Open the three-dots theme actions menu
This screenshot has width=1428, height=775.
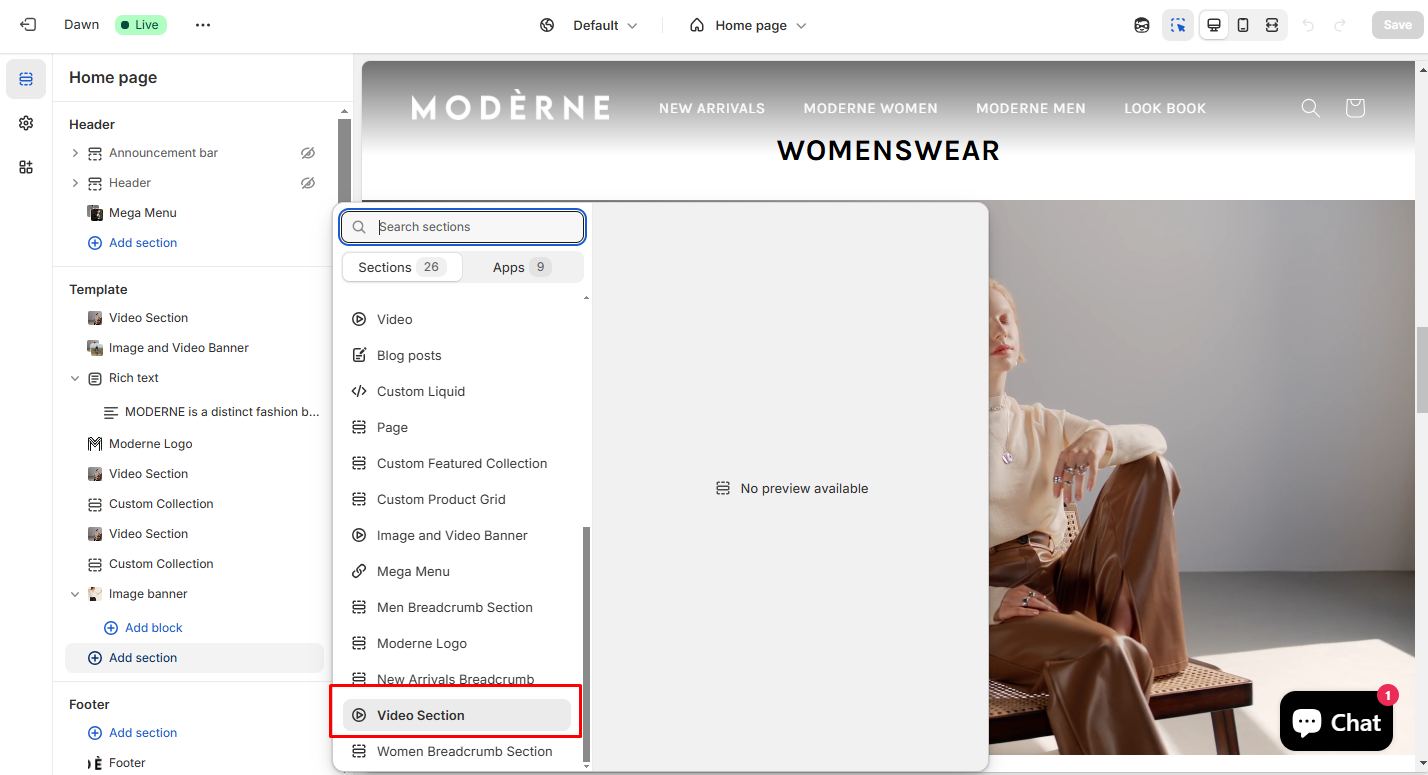[x=203, y=25]
